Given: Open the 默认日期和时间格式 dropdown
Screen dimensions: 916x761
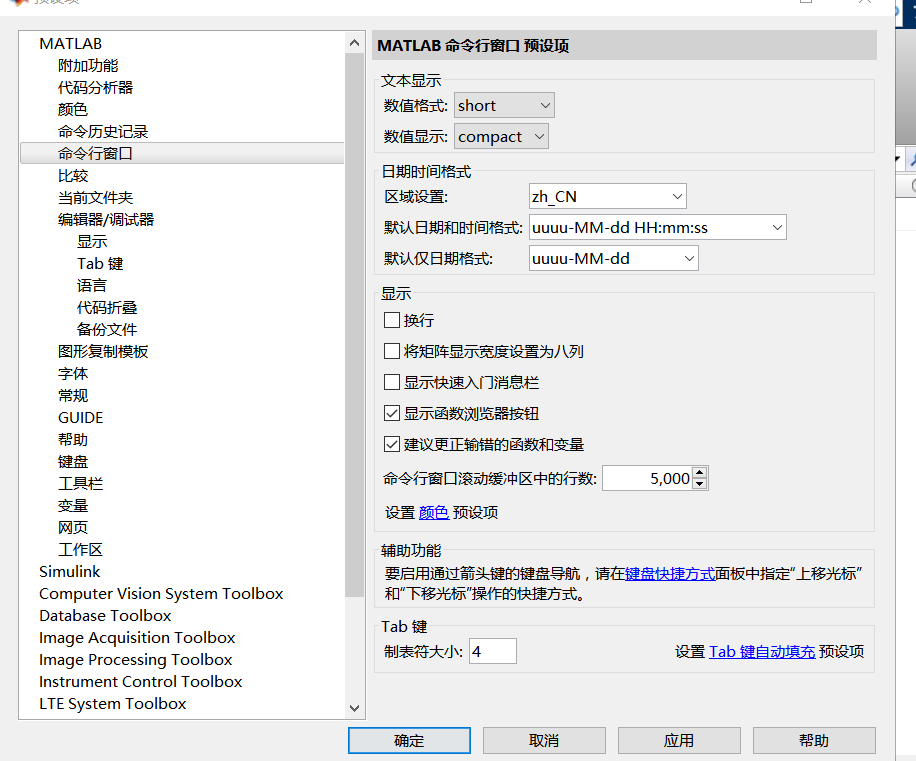Looking at the screenshot, I should (657, 227).
